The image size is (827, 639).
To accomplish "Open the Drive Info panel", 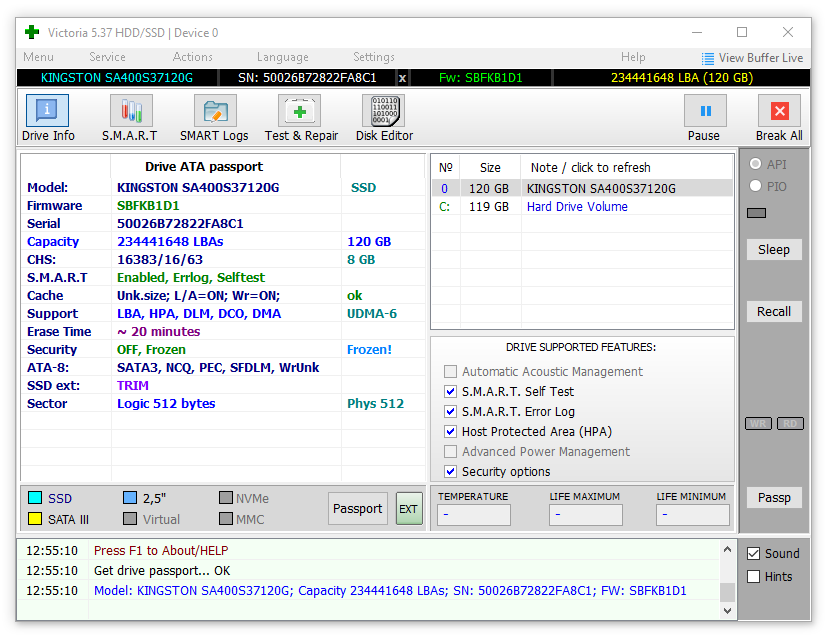I will pyautogui.click(x=47, y=111).
